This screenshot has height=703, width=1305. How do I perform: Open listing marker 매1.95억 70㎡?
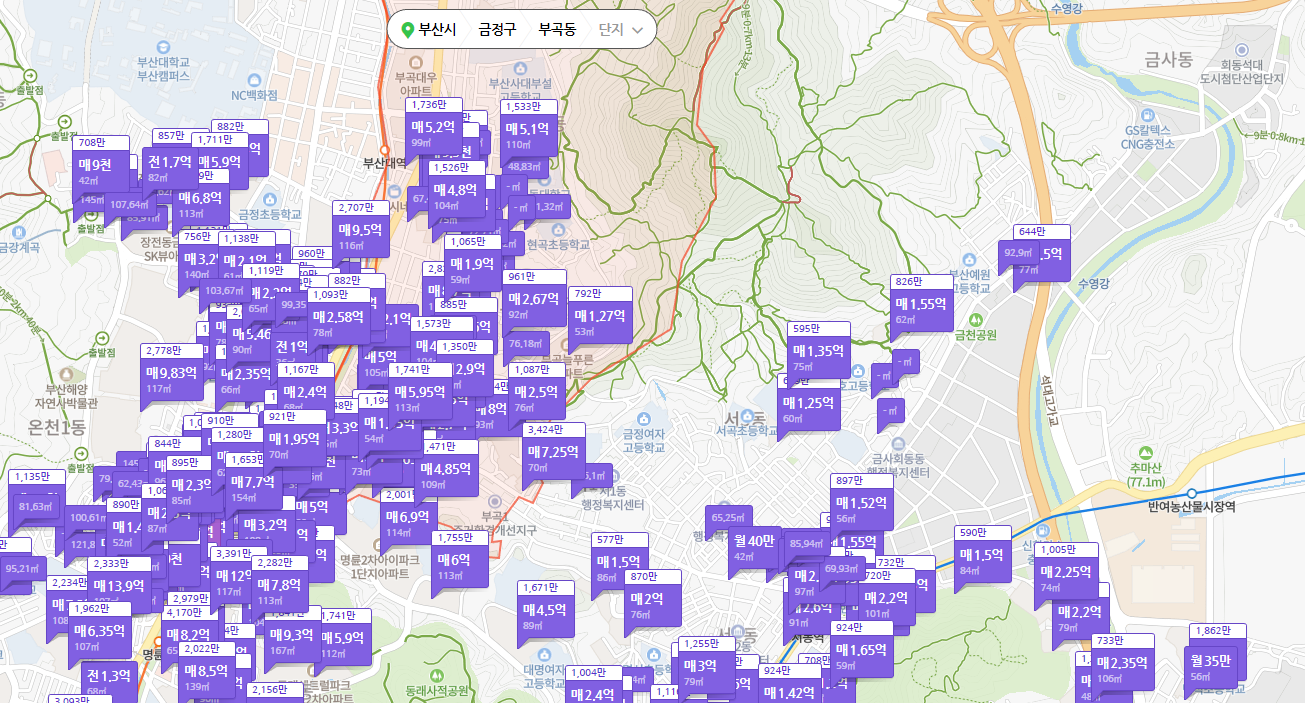294,442
